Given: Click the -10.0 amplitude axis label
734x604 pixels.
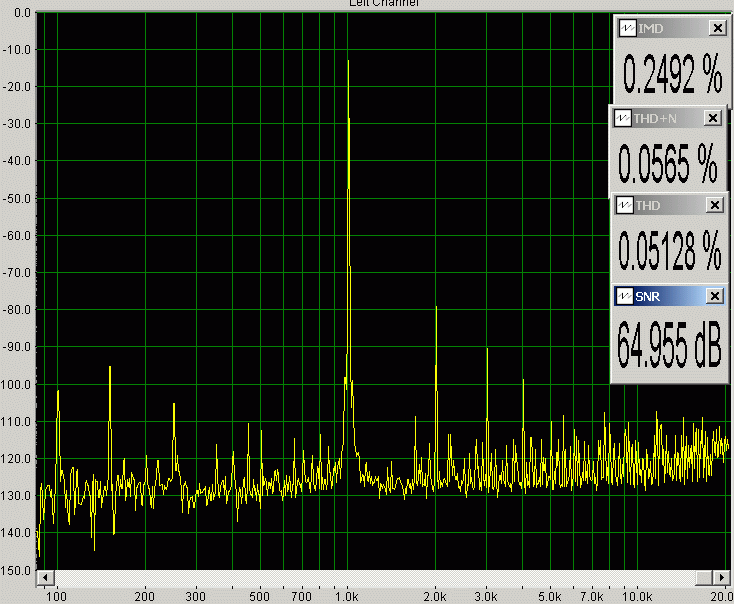Looking at the screenshot, I should click(17, 50).
